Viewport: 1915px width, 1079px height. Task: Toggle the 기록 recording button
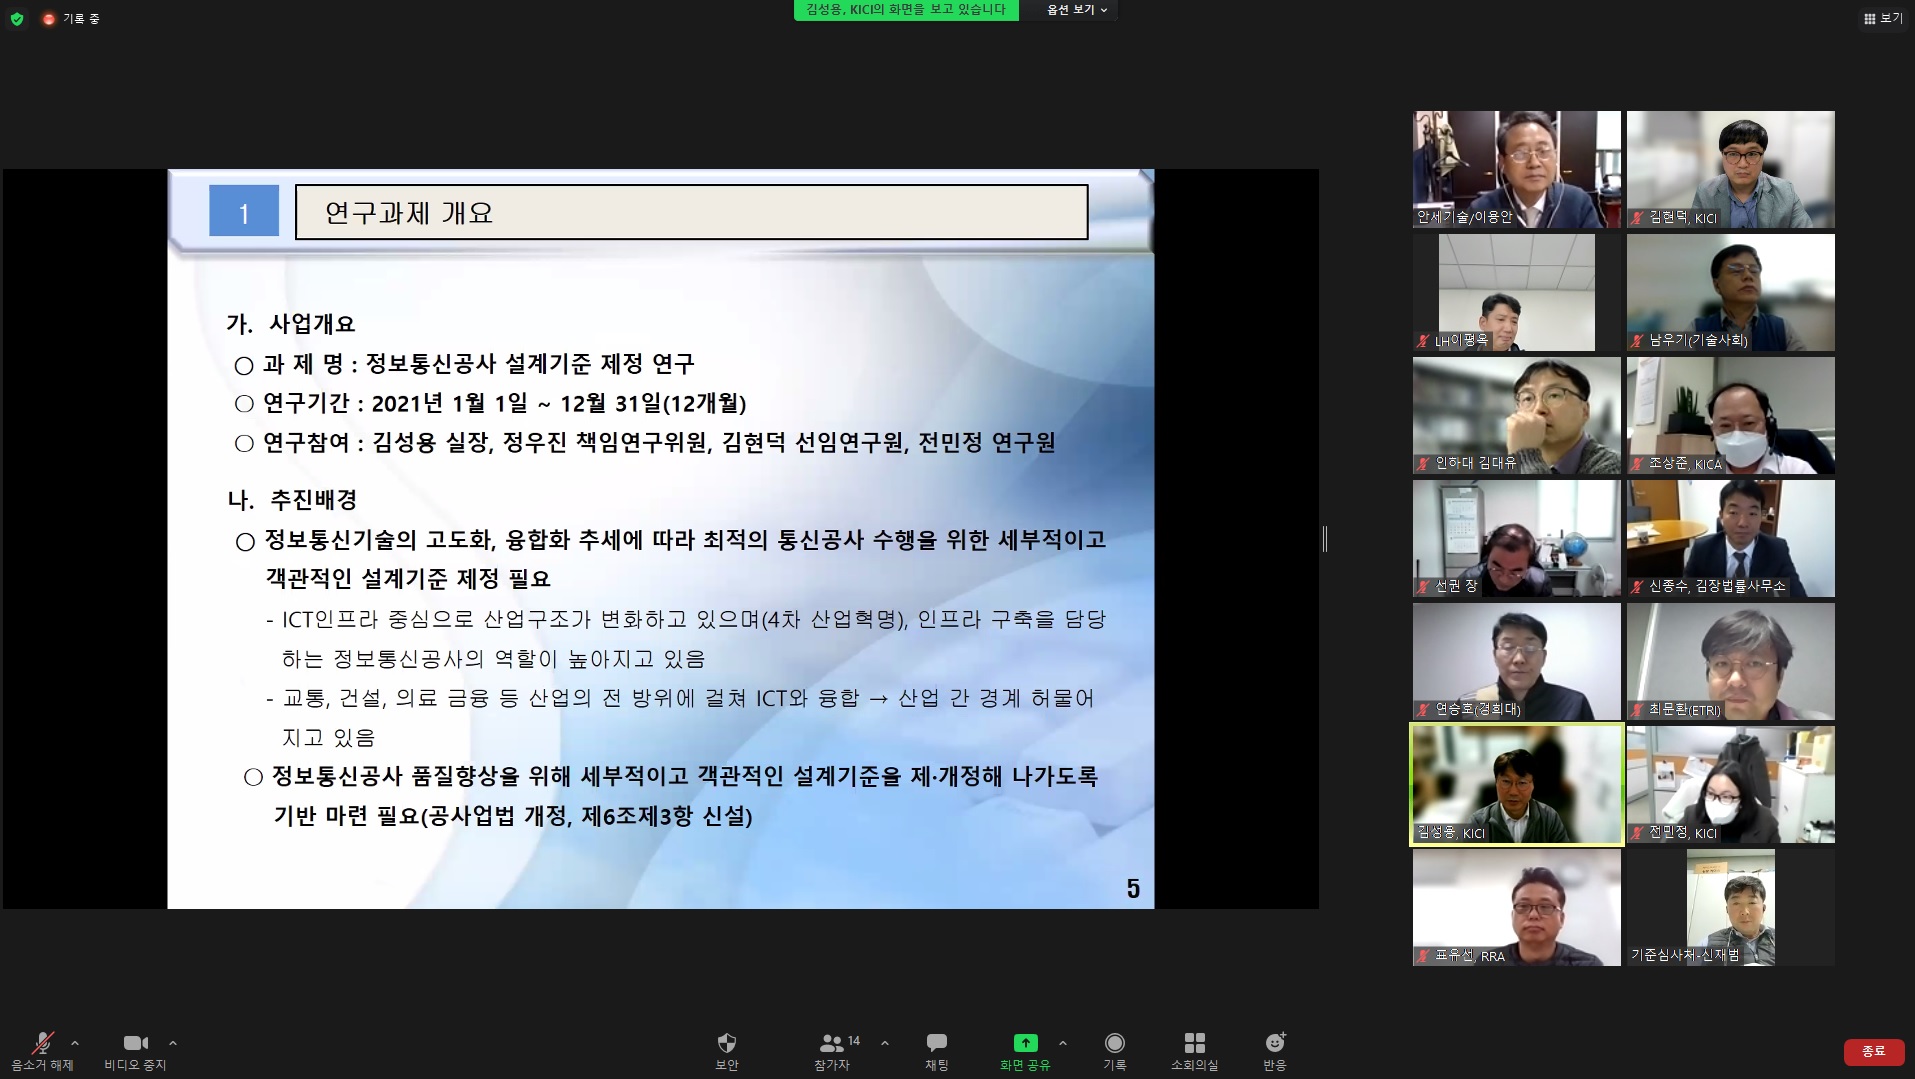click(x=1114, y=1050)
